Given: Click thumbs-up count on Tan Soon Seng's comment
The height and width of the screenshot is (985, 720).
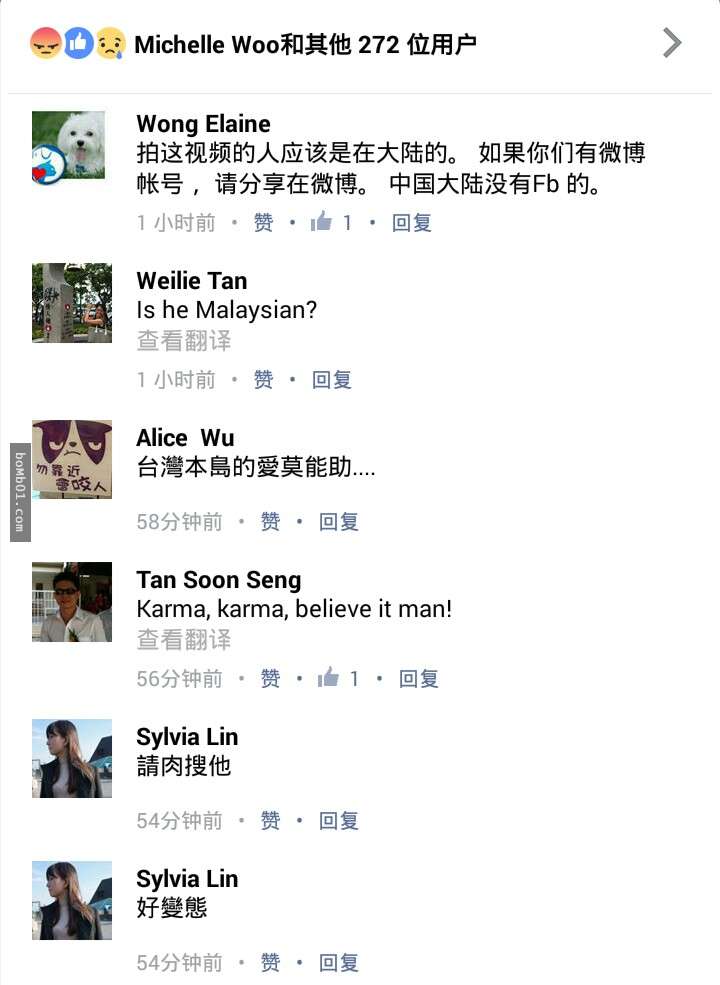Looking at the screenshot, I should [338, 679].
